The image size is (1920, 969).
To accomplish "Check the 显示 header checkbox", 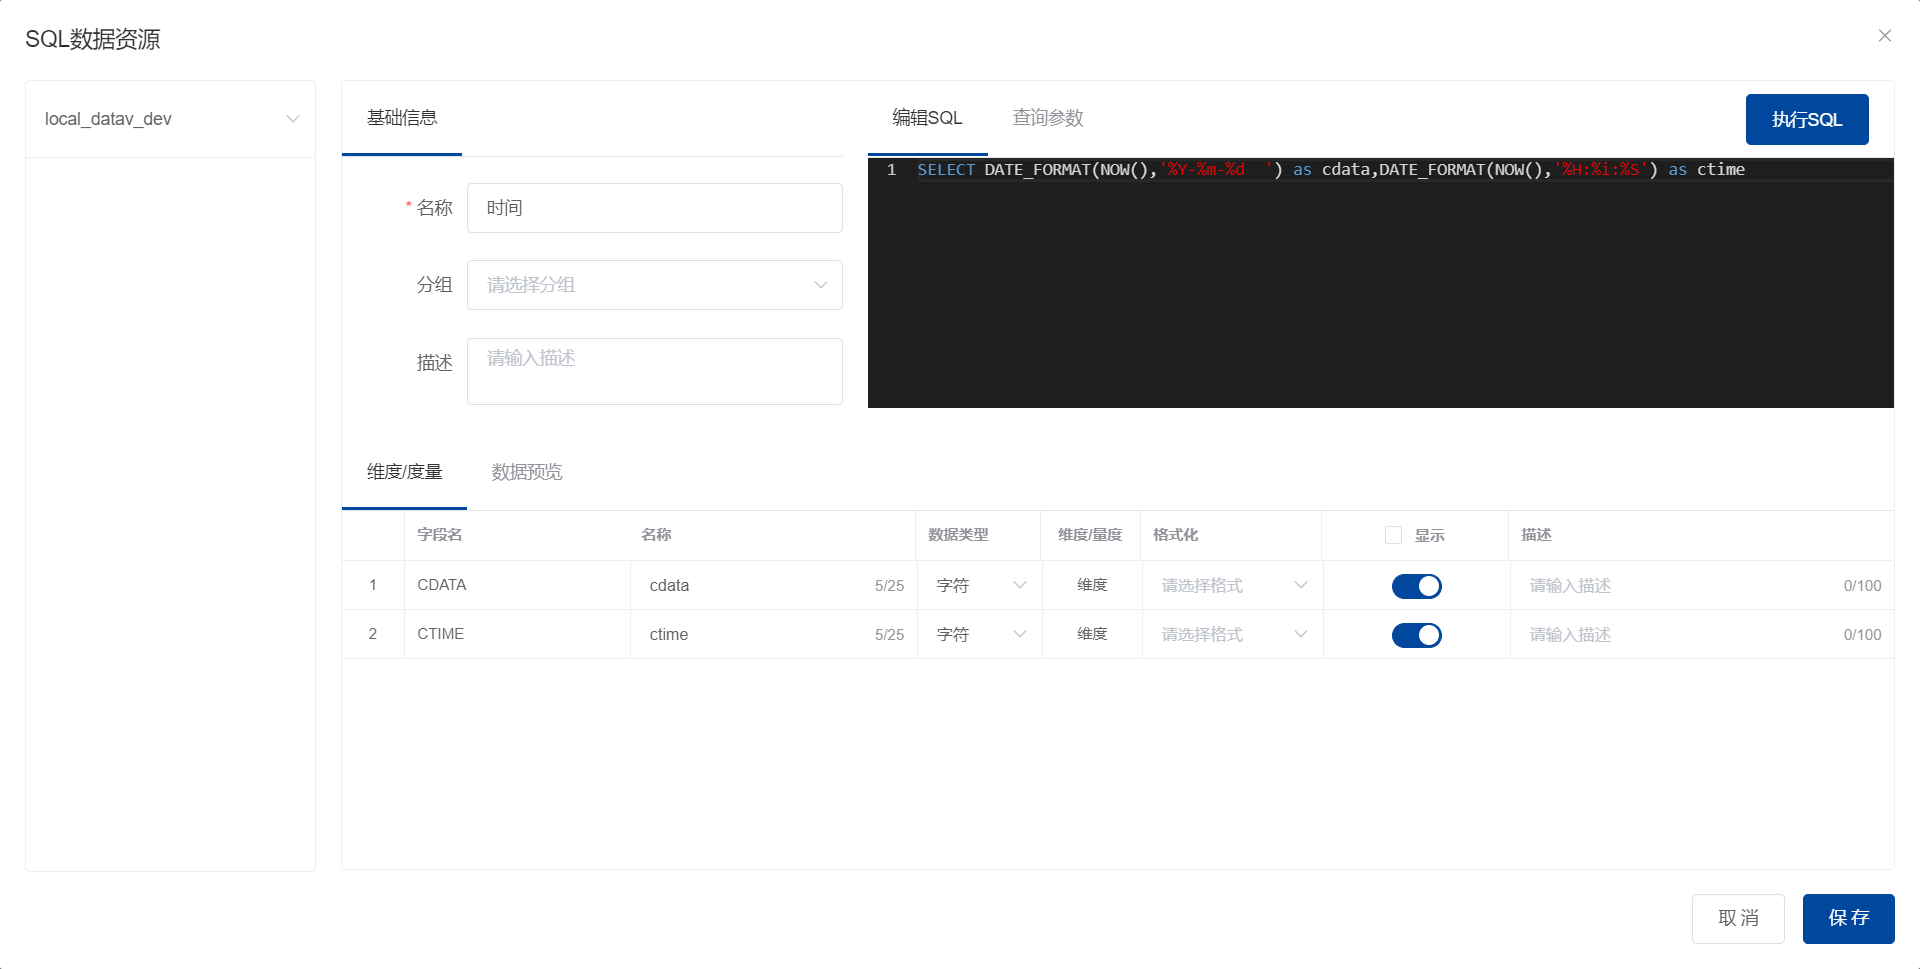I will [x=1393, y=535].
